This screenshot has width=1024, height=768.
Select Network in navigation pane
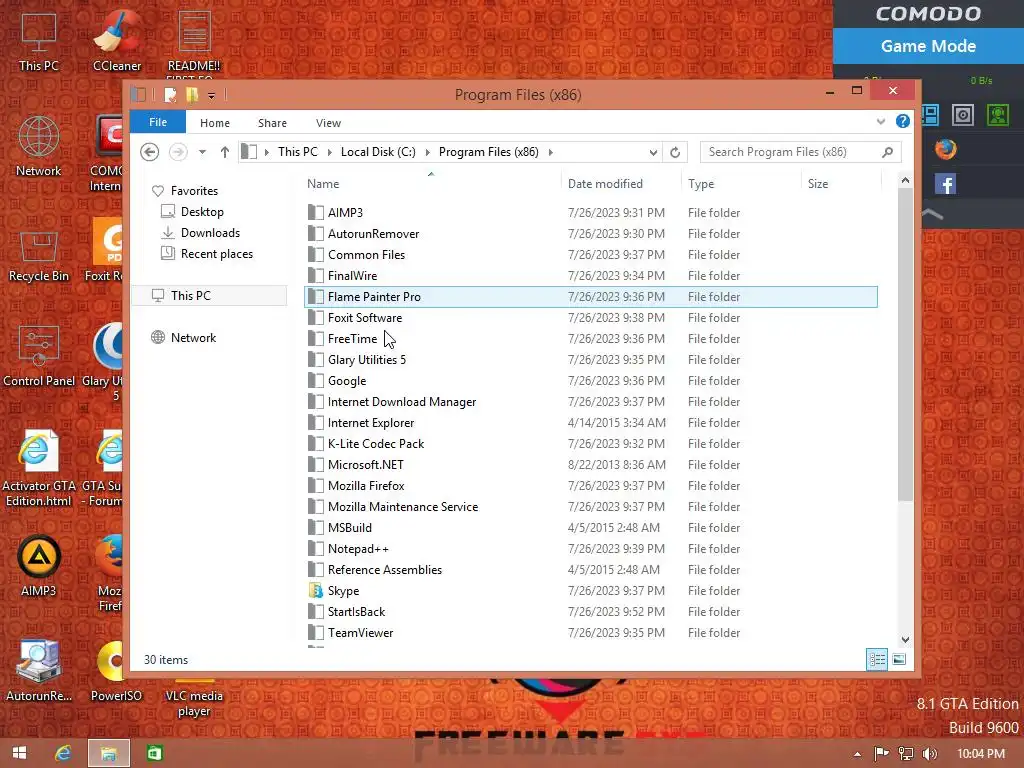click(x=193, y=338)
